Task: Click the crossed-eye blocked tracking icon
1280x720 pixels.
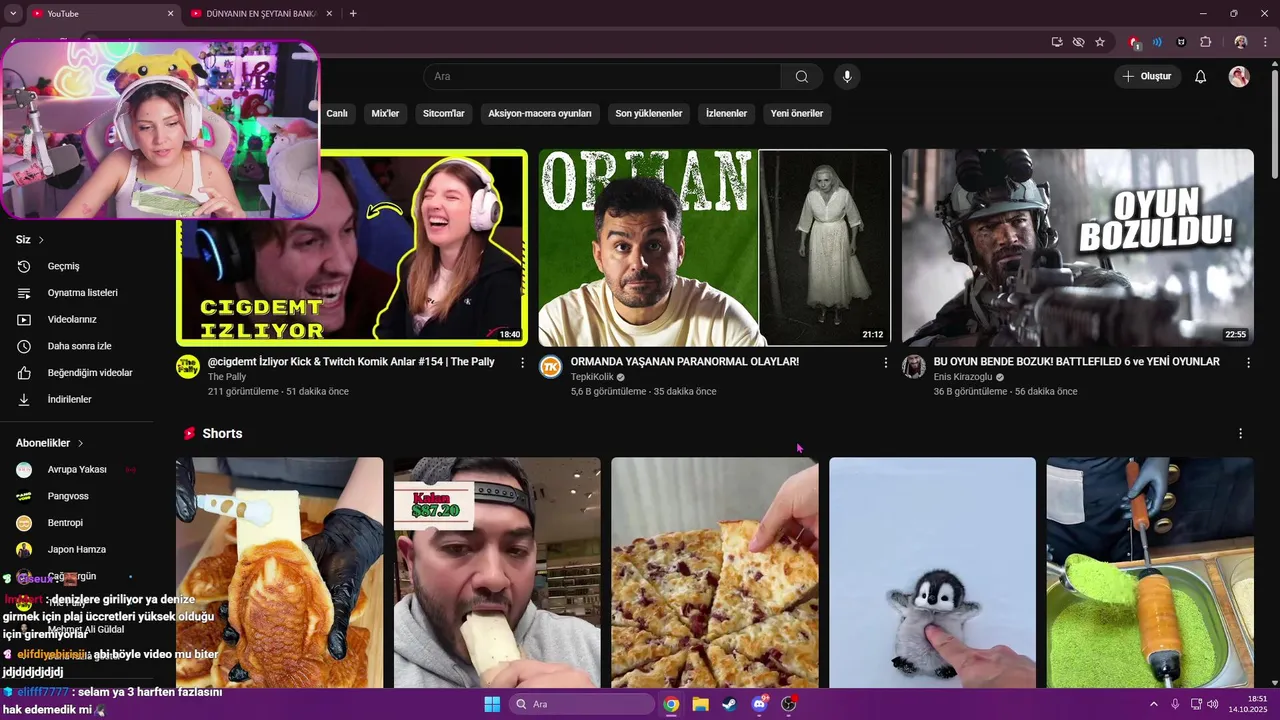Action: [x=1078, y=42]
